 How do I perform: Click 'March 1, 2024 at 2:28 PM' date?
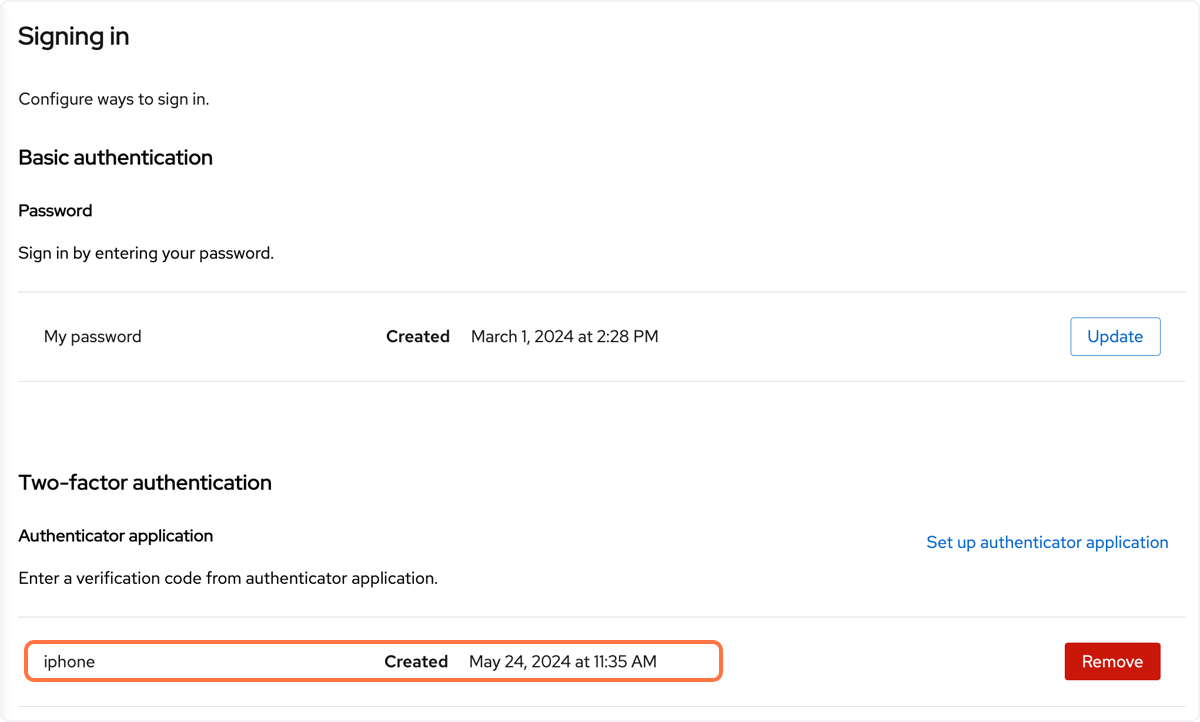565,336
